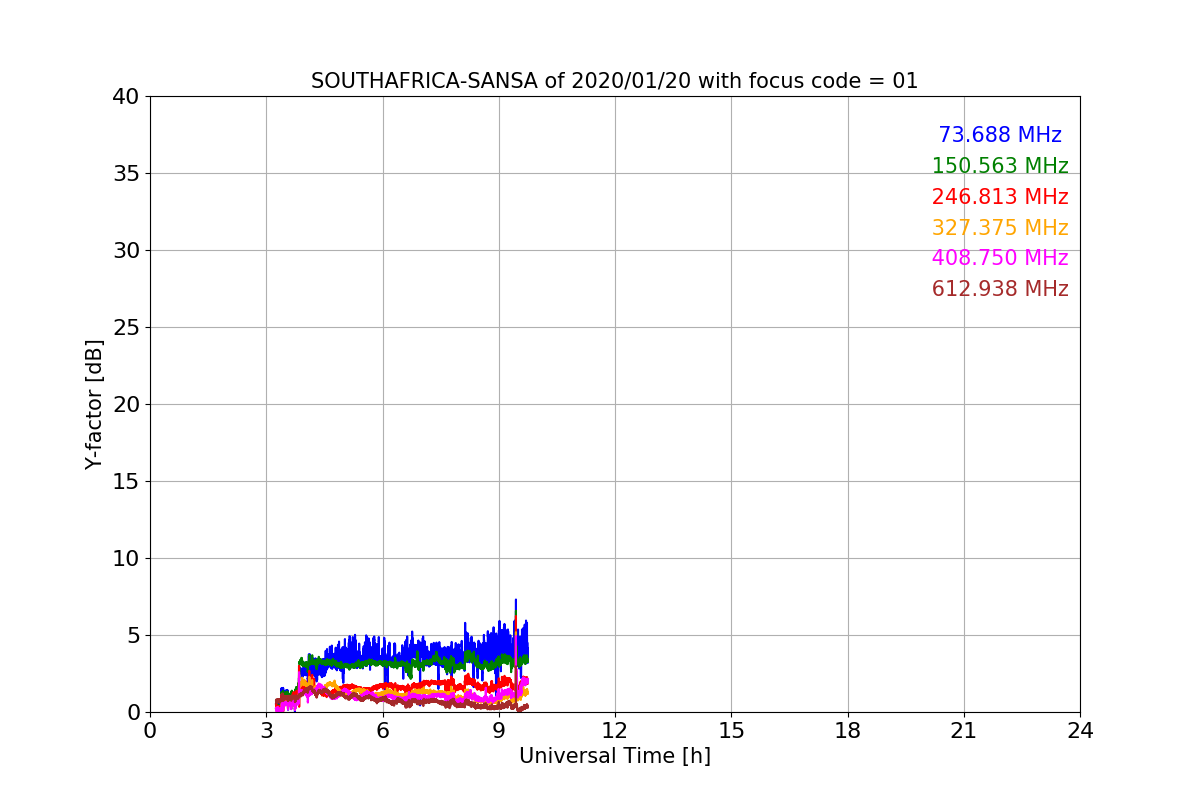Click the x-axis tick label 9
Viewport: 1200px width, 800px height.
pos(499,731)
